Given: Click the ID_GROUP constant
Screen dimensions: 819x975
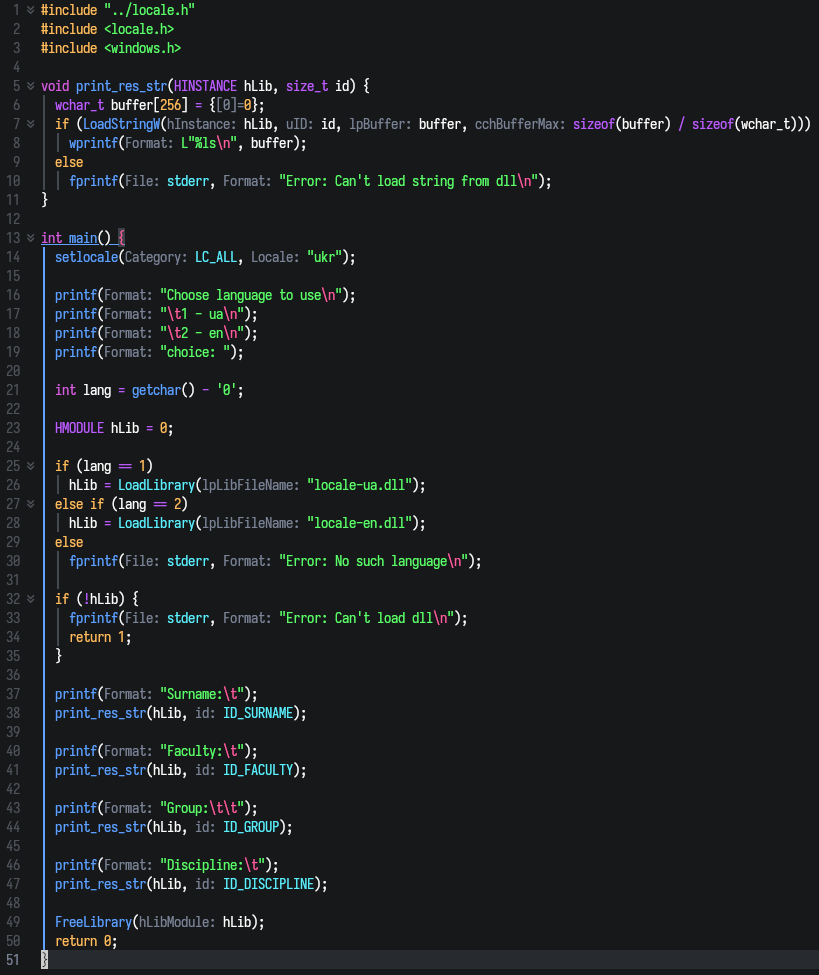Looking at the screenshot, I should tap(251, 827).
